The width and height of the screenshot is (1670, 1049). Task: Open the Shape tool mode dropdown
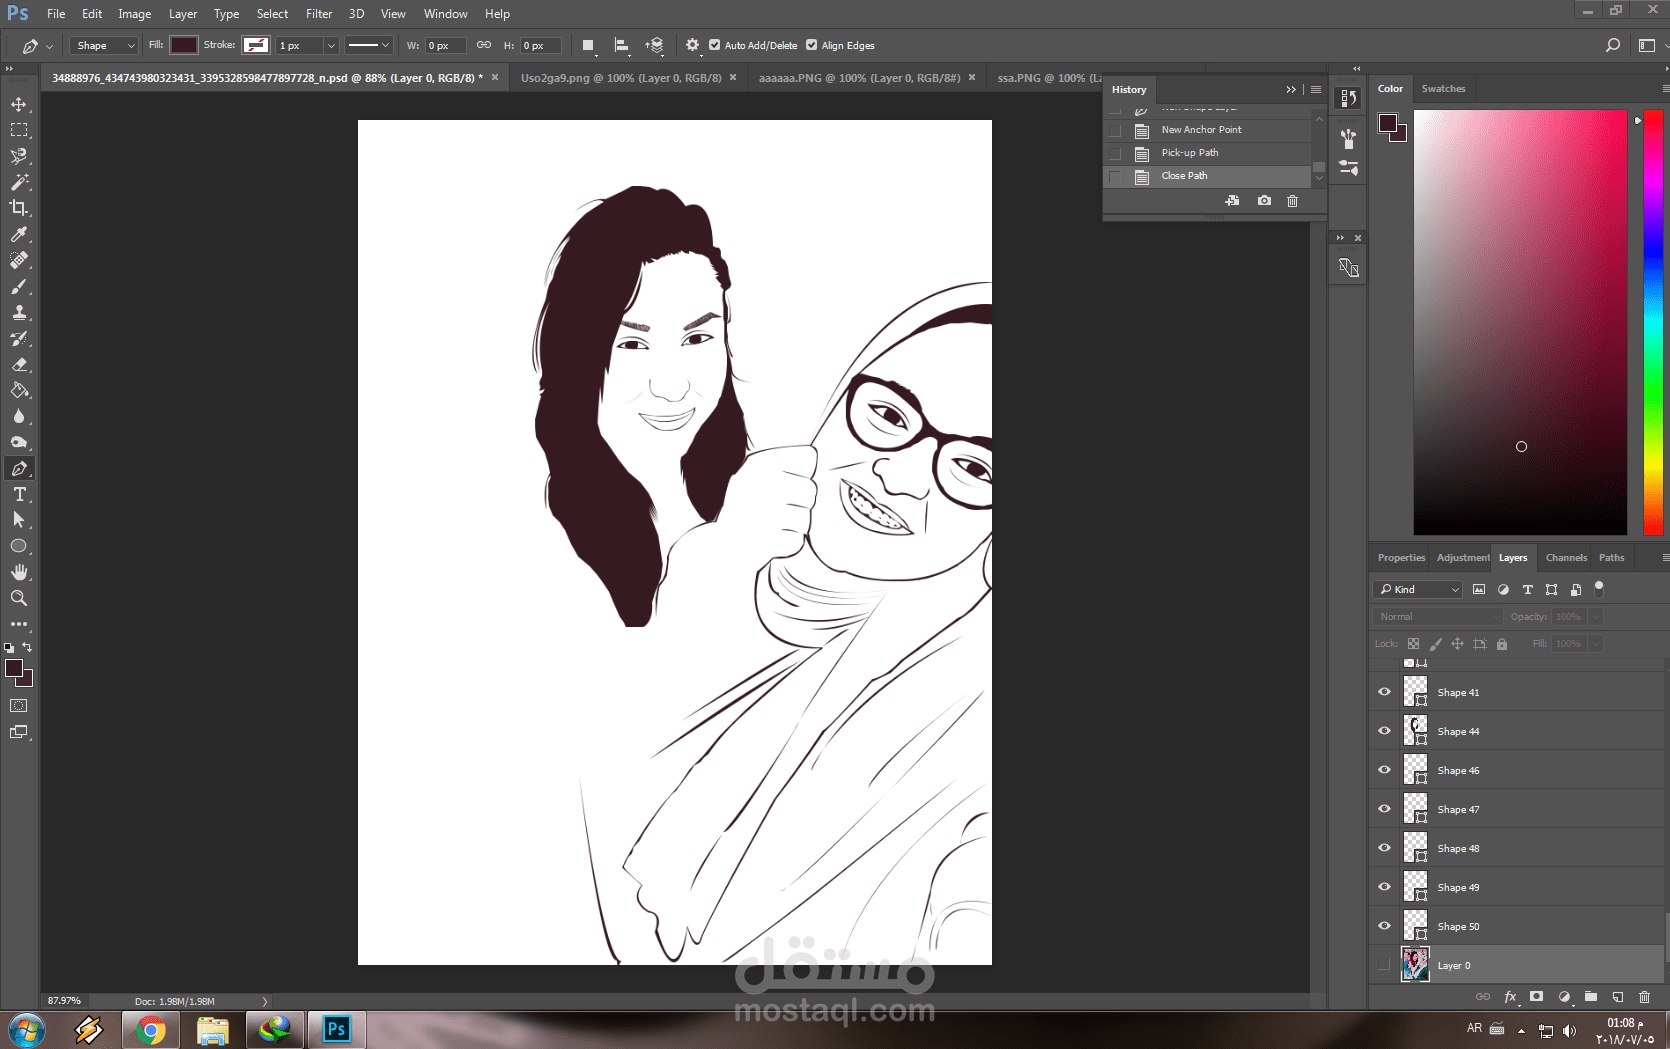tap(104, 45)
